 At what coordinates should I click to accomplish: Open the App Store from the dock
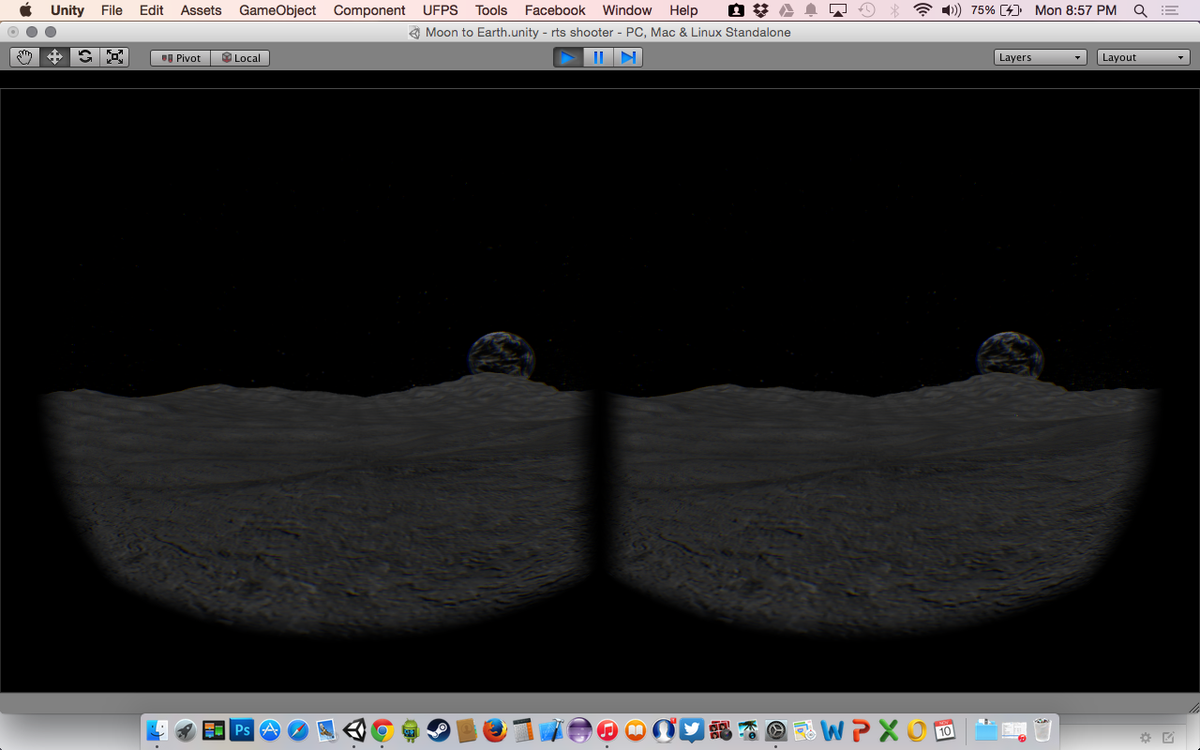click(270, 731)
